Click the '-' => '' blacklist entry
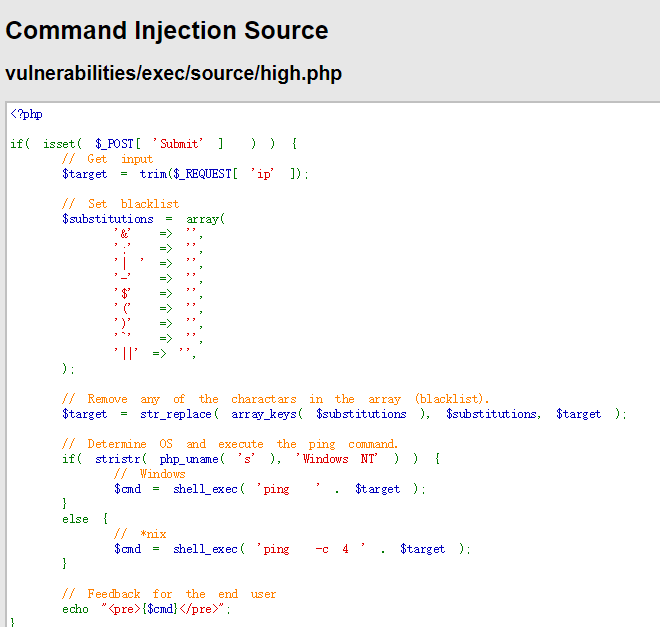 click(x=159, y=278)
